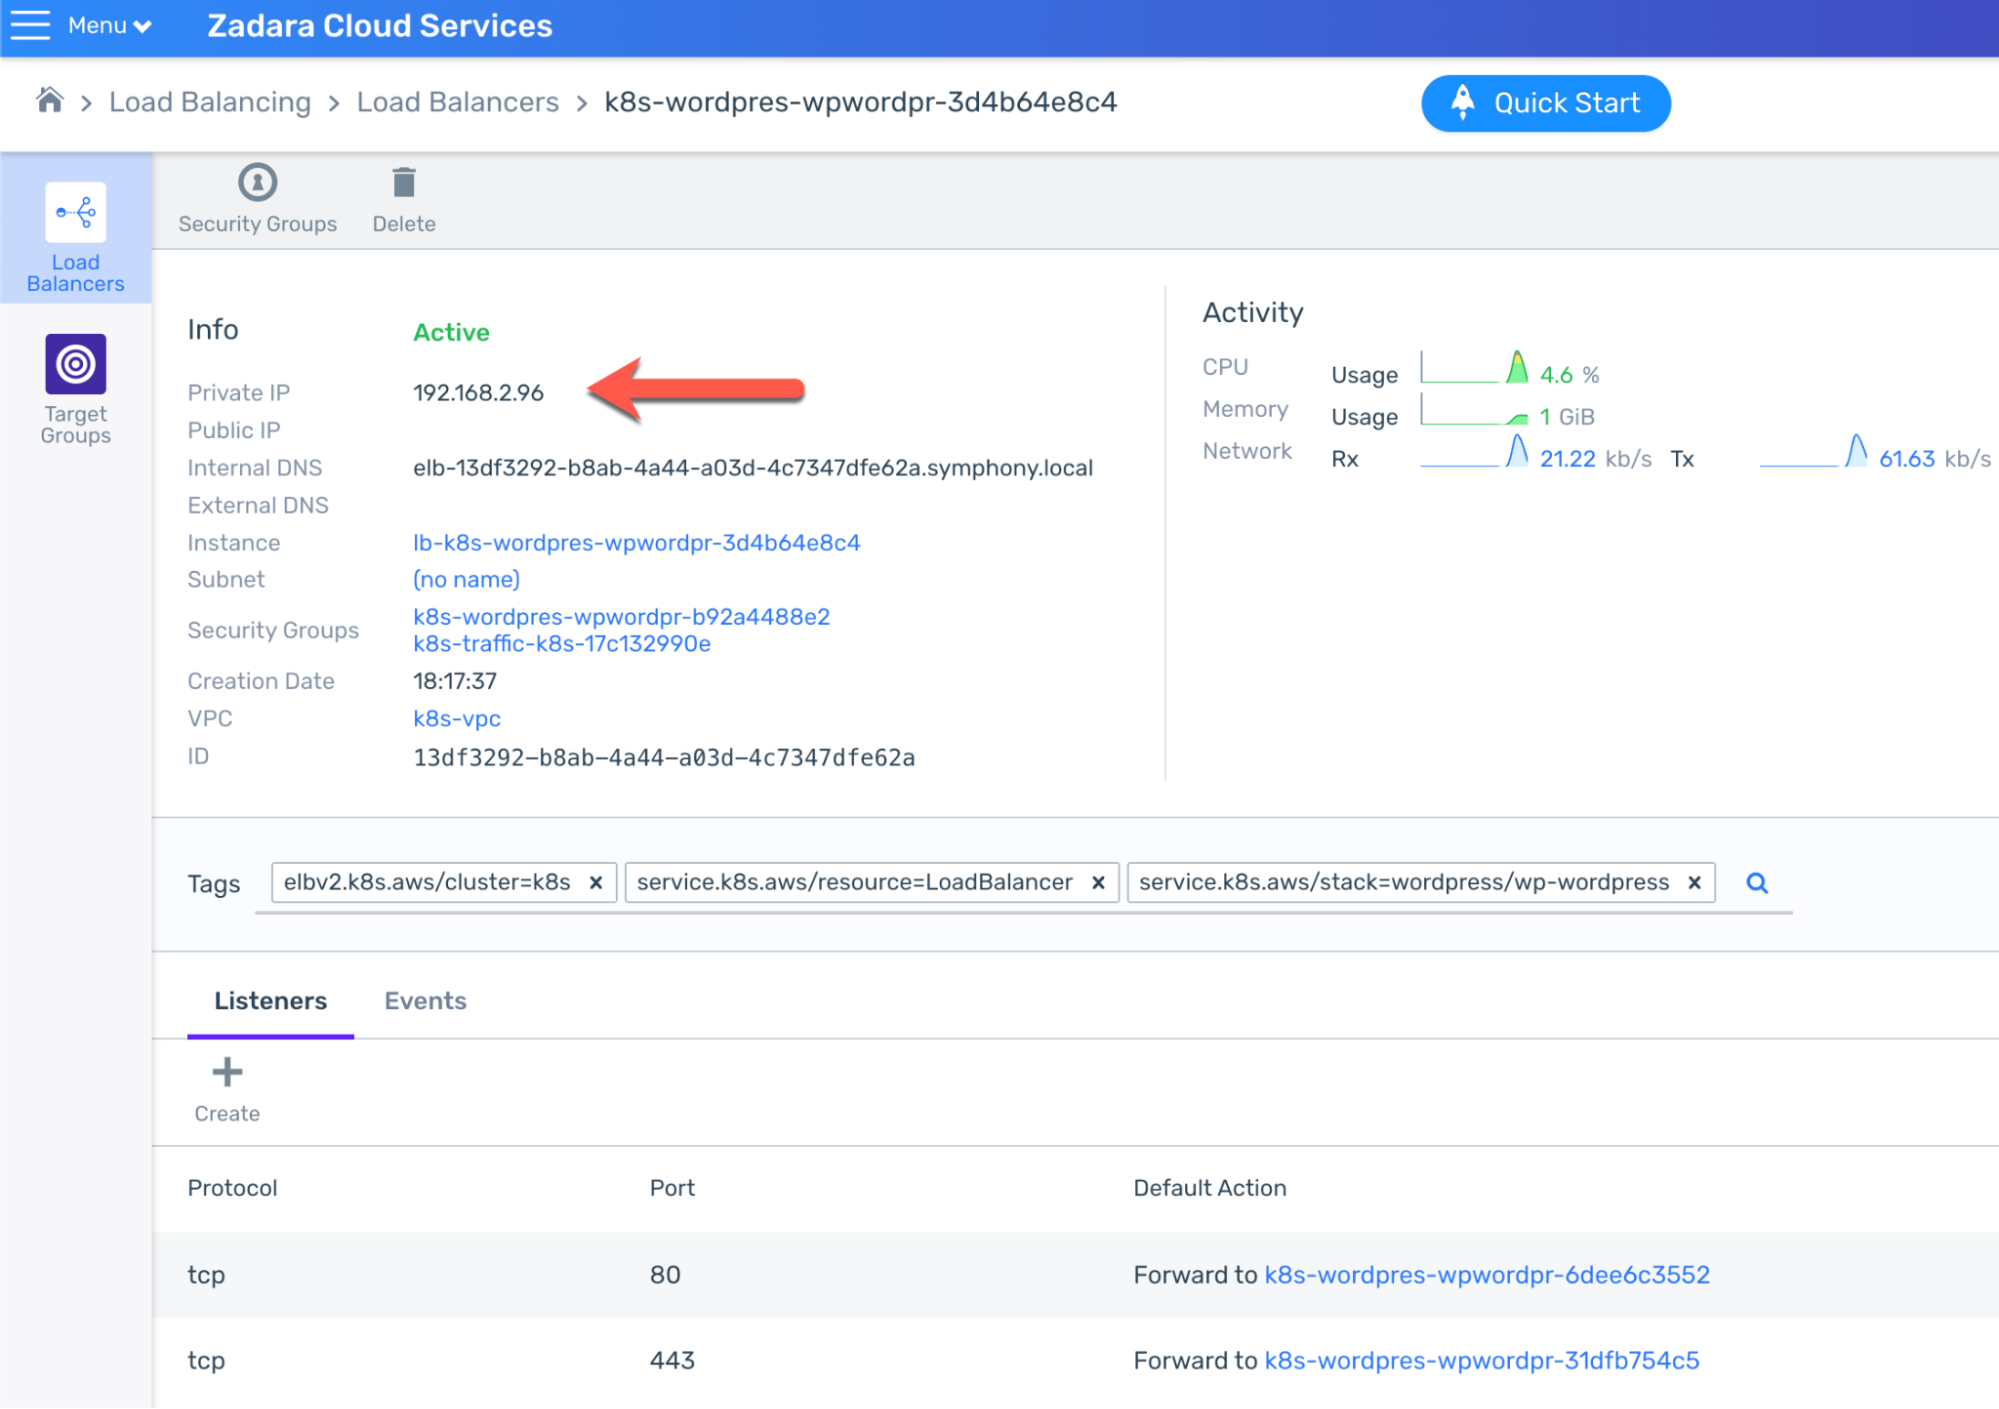Click the 1 GiB memory value
The width and height of the screenshot is (1999, 1409).
tap(1567, 417)
